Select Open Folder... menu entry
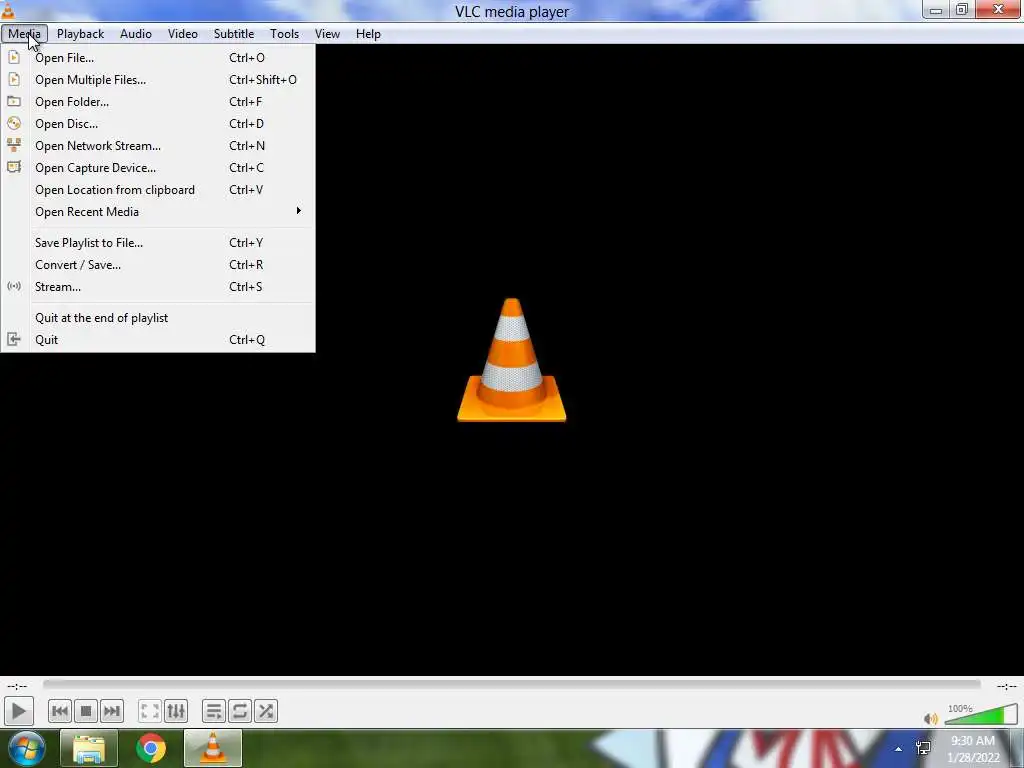The height and width of the screenshot is (768, 1024). click(158, 102)
